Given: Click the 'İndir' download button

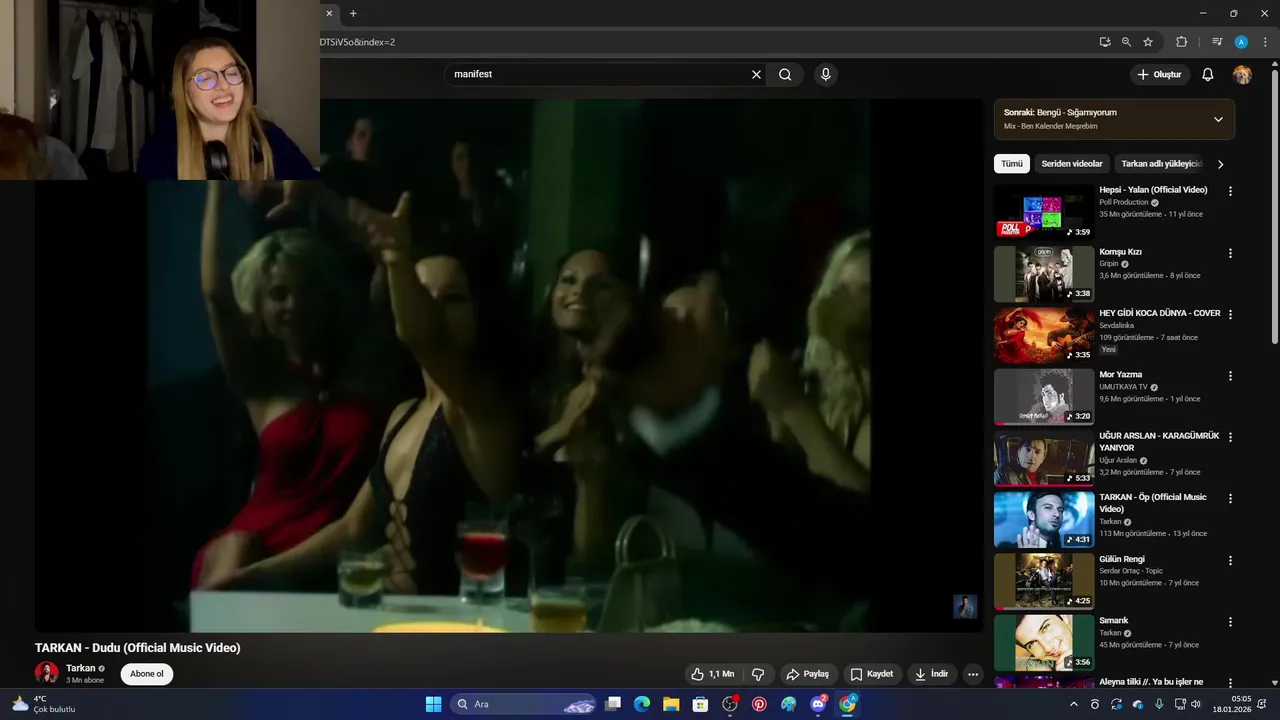Looking at the screenshot, I should 932,674.
